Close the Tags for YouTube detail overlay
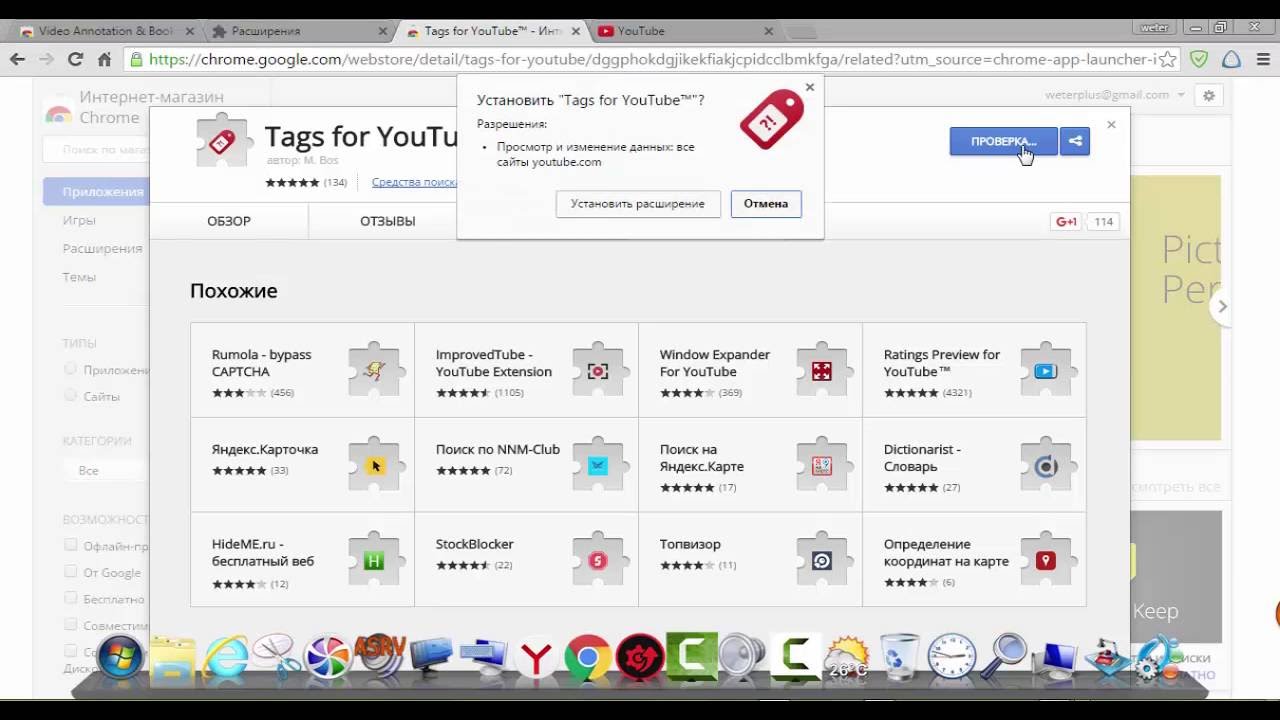The height and width of the screenshot is (720, 1280). [x=1111, y=124]
